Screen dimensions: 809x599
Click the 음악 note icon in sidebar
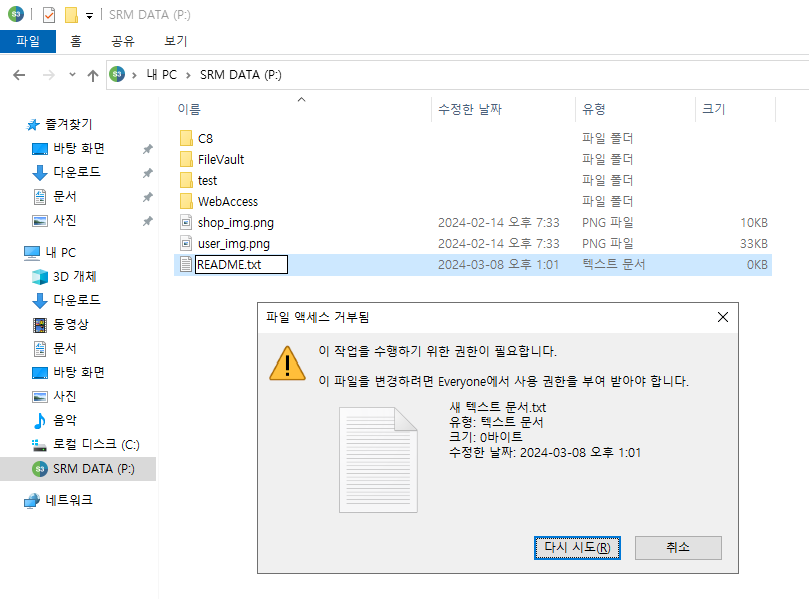(x=40, y=420)
